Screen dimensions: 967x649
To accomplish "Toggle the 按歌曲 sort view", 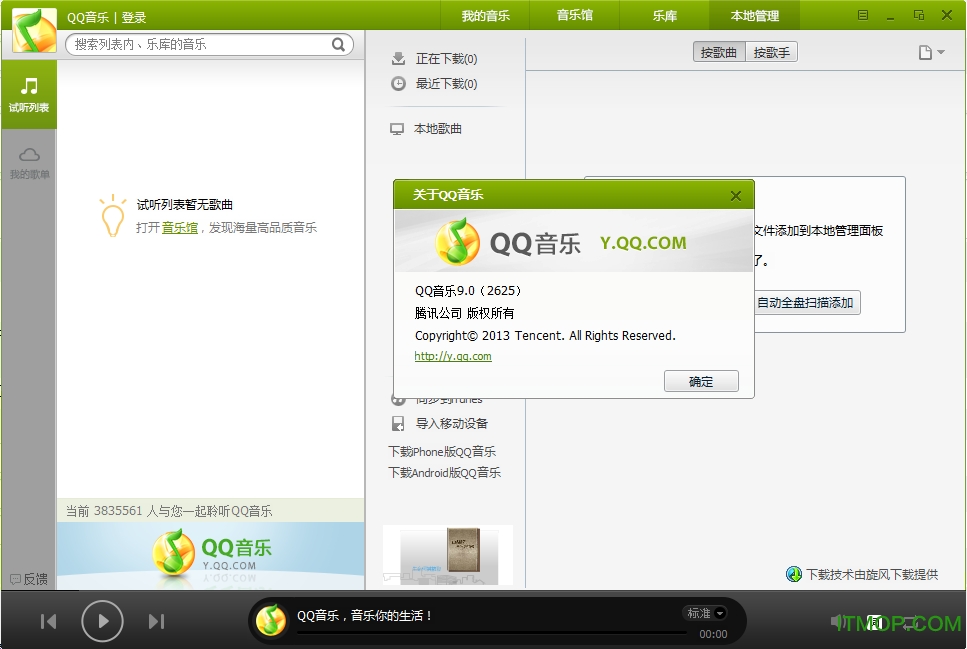I will tap(719, 52).
